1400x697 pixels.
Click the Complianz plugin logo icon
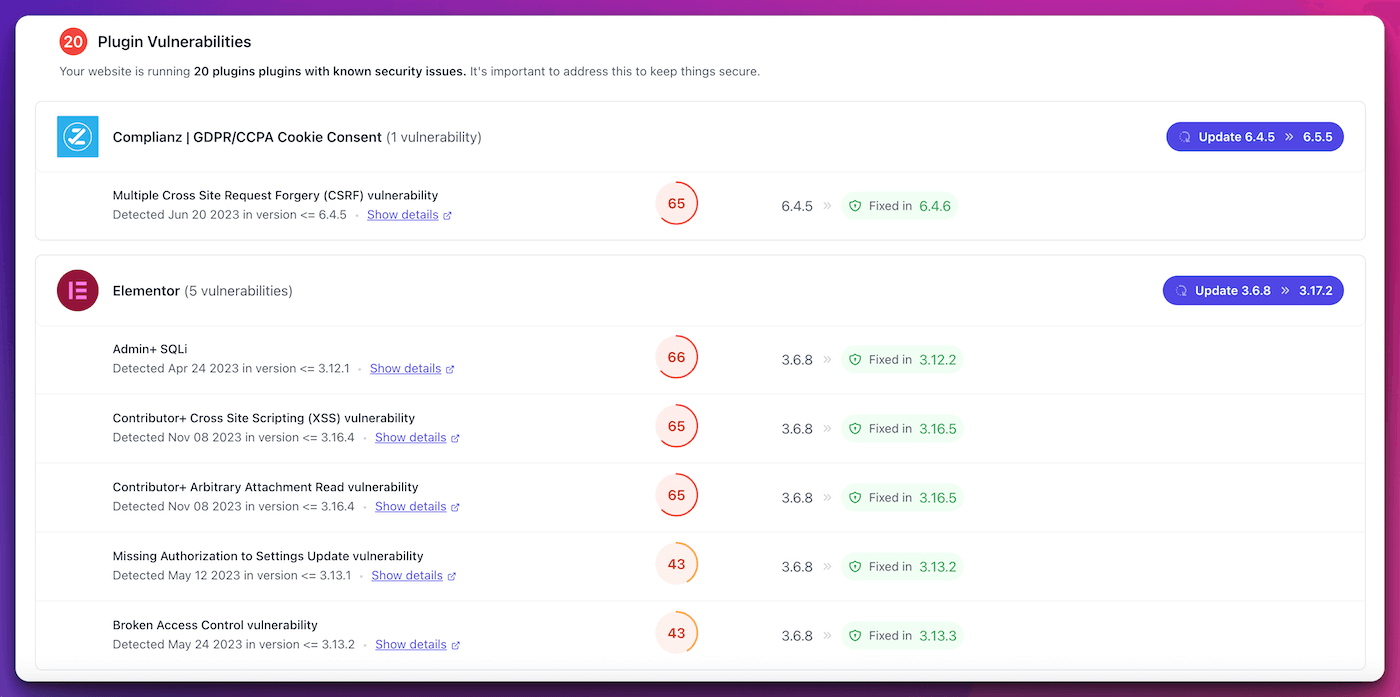coord(77,137)
